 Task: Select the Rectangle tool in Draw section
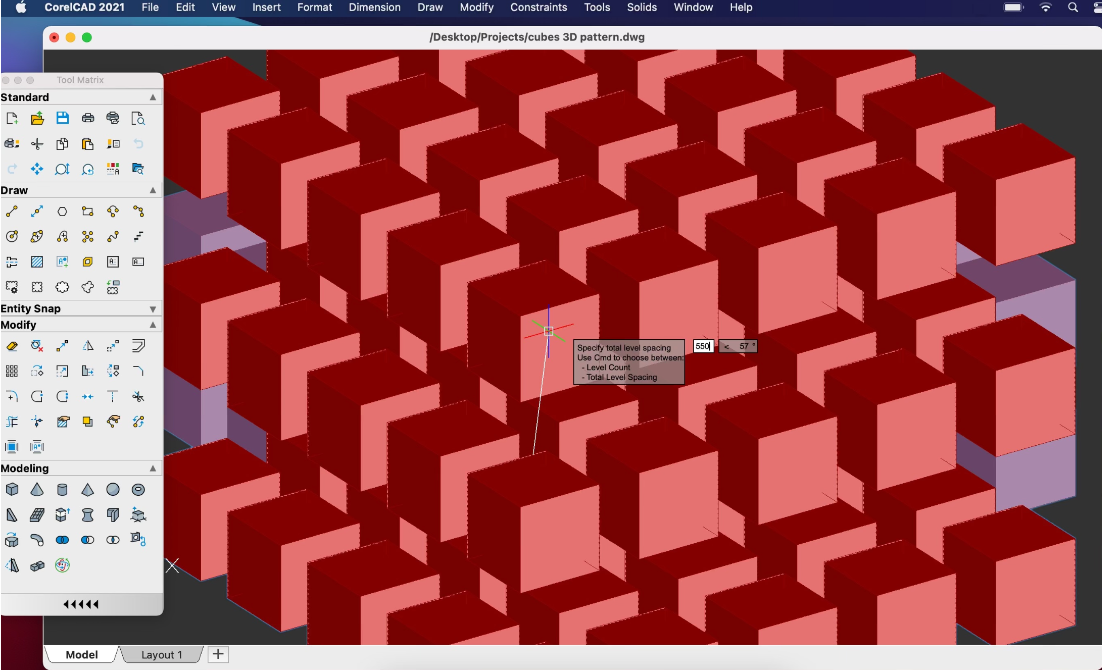[88, 212]
